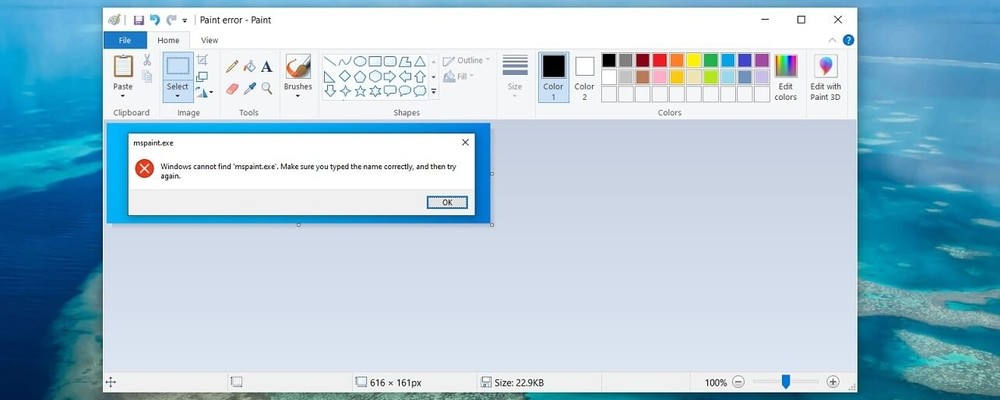The width and height of the screenshot is (1000, 400).
Task: Pick the Polygon shape
Action: click(405, 61)
